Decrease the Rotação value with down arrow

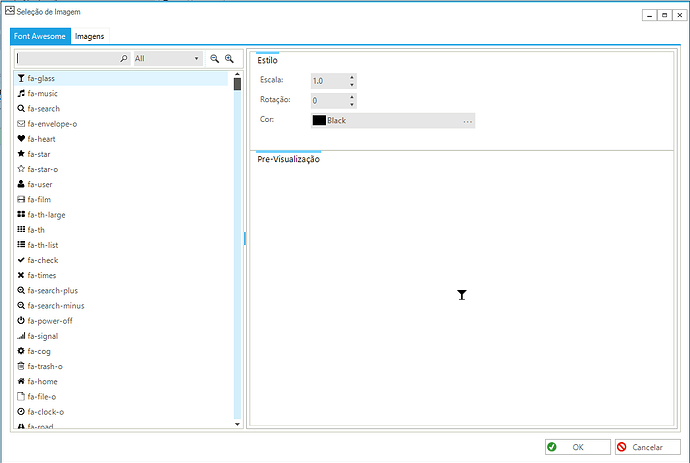[x=352, y=104]
